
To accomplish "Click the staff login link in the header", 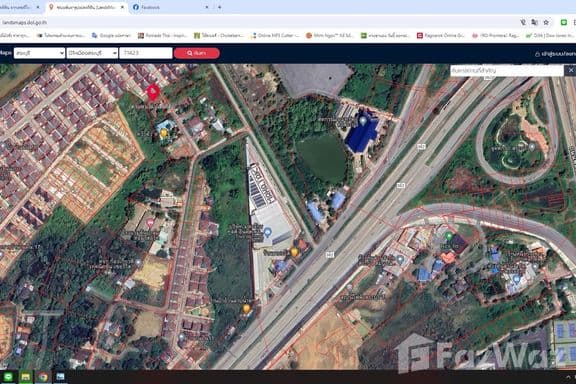I will click(555, 54).
